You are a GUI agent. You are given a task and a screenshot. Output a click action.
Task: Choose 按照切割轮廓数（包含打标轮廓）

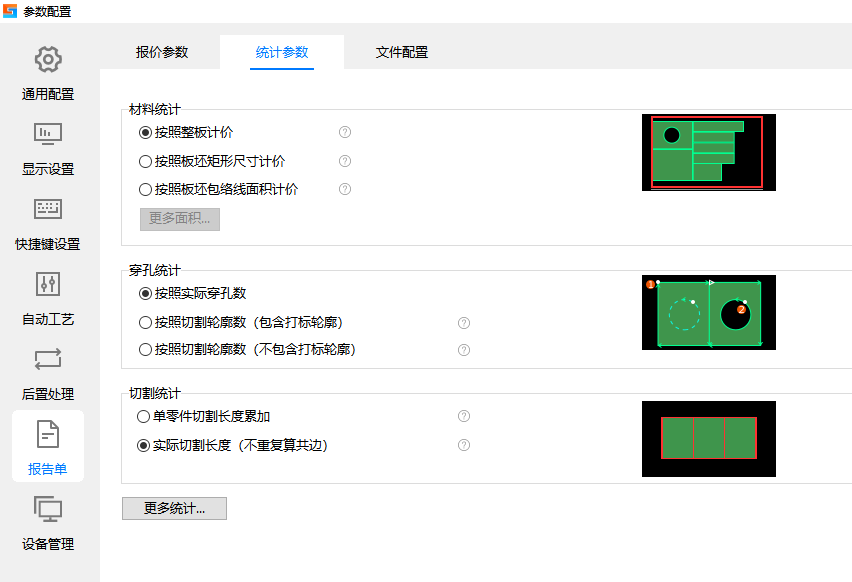tap(241, 322)
